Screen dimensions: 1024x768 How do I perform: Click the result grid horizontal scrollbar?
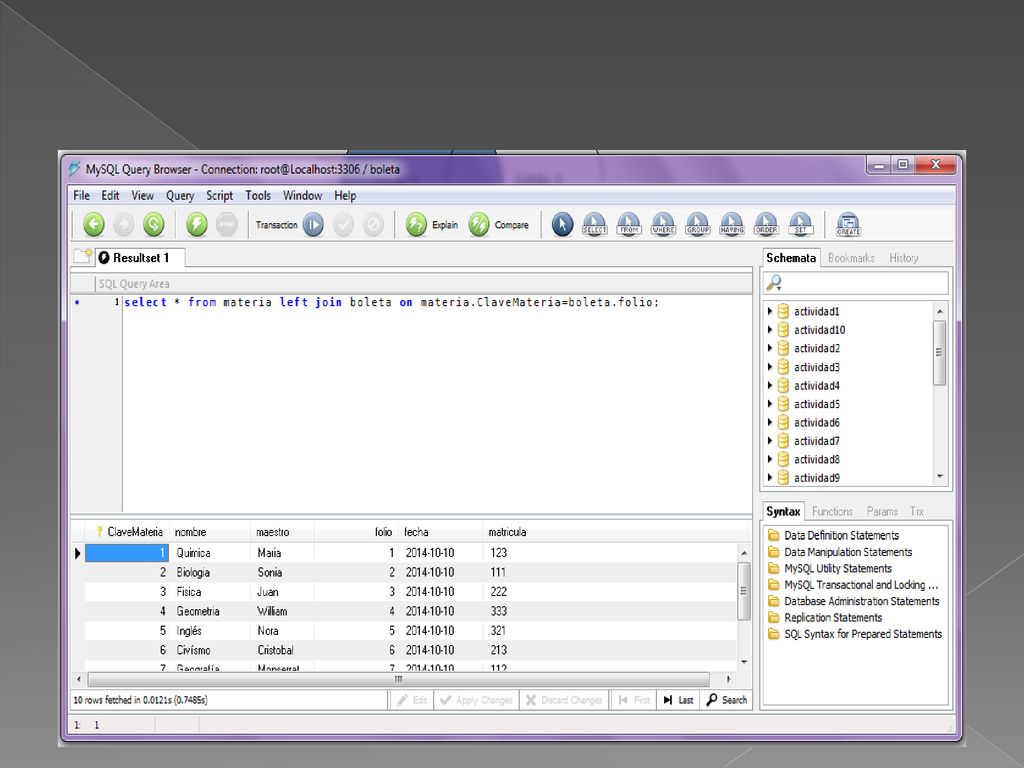398,679
